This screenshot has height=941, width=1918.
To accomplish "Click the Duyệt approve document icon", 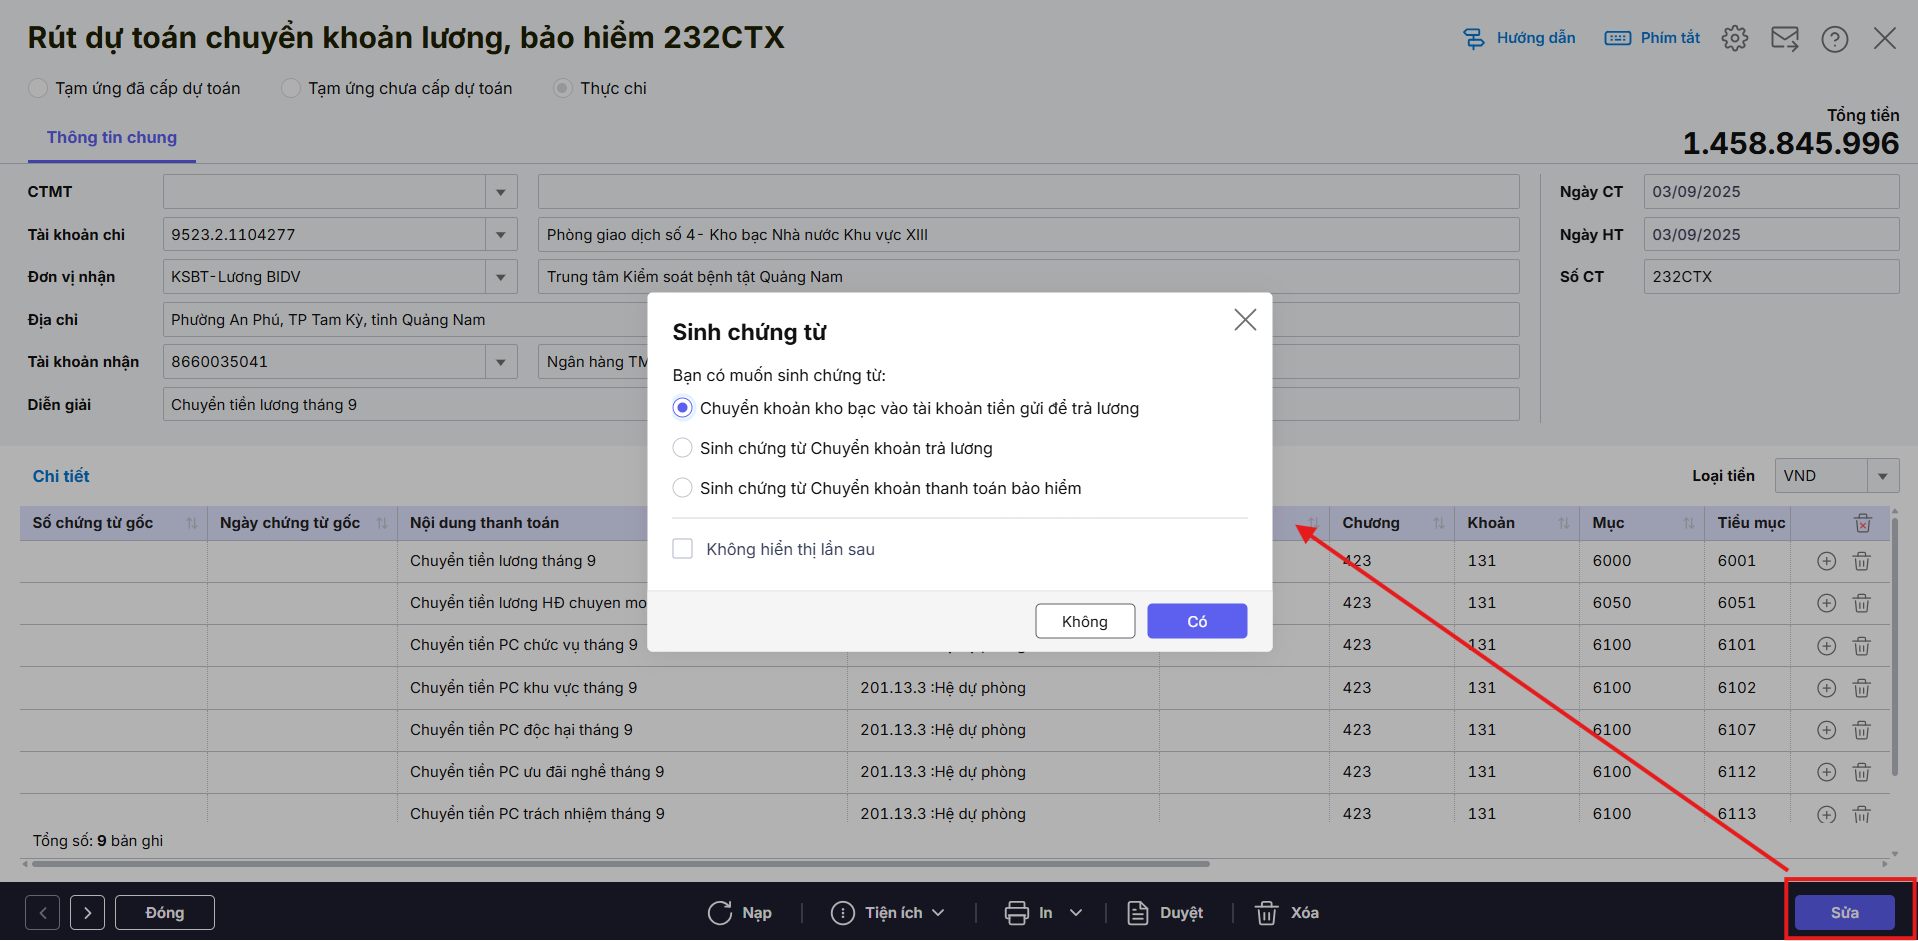I will [1138, 913].
